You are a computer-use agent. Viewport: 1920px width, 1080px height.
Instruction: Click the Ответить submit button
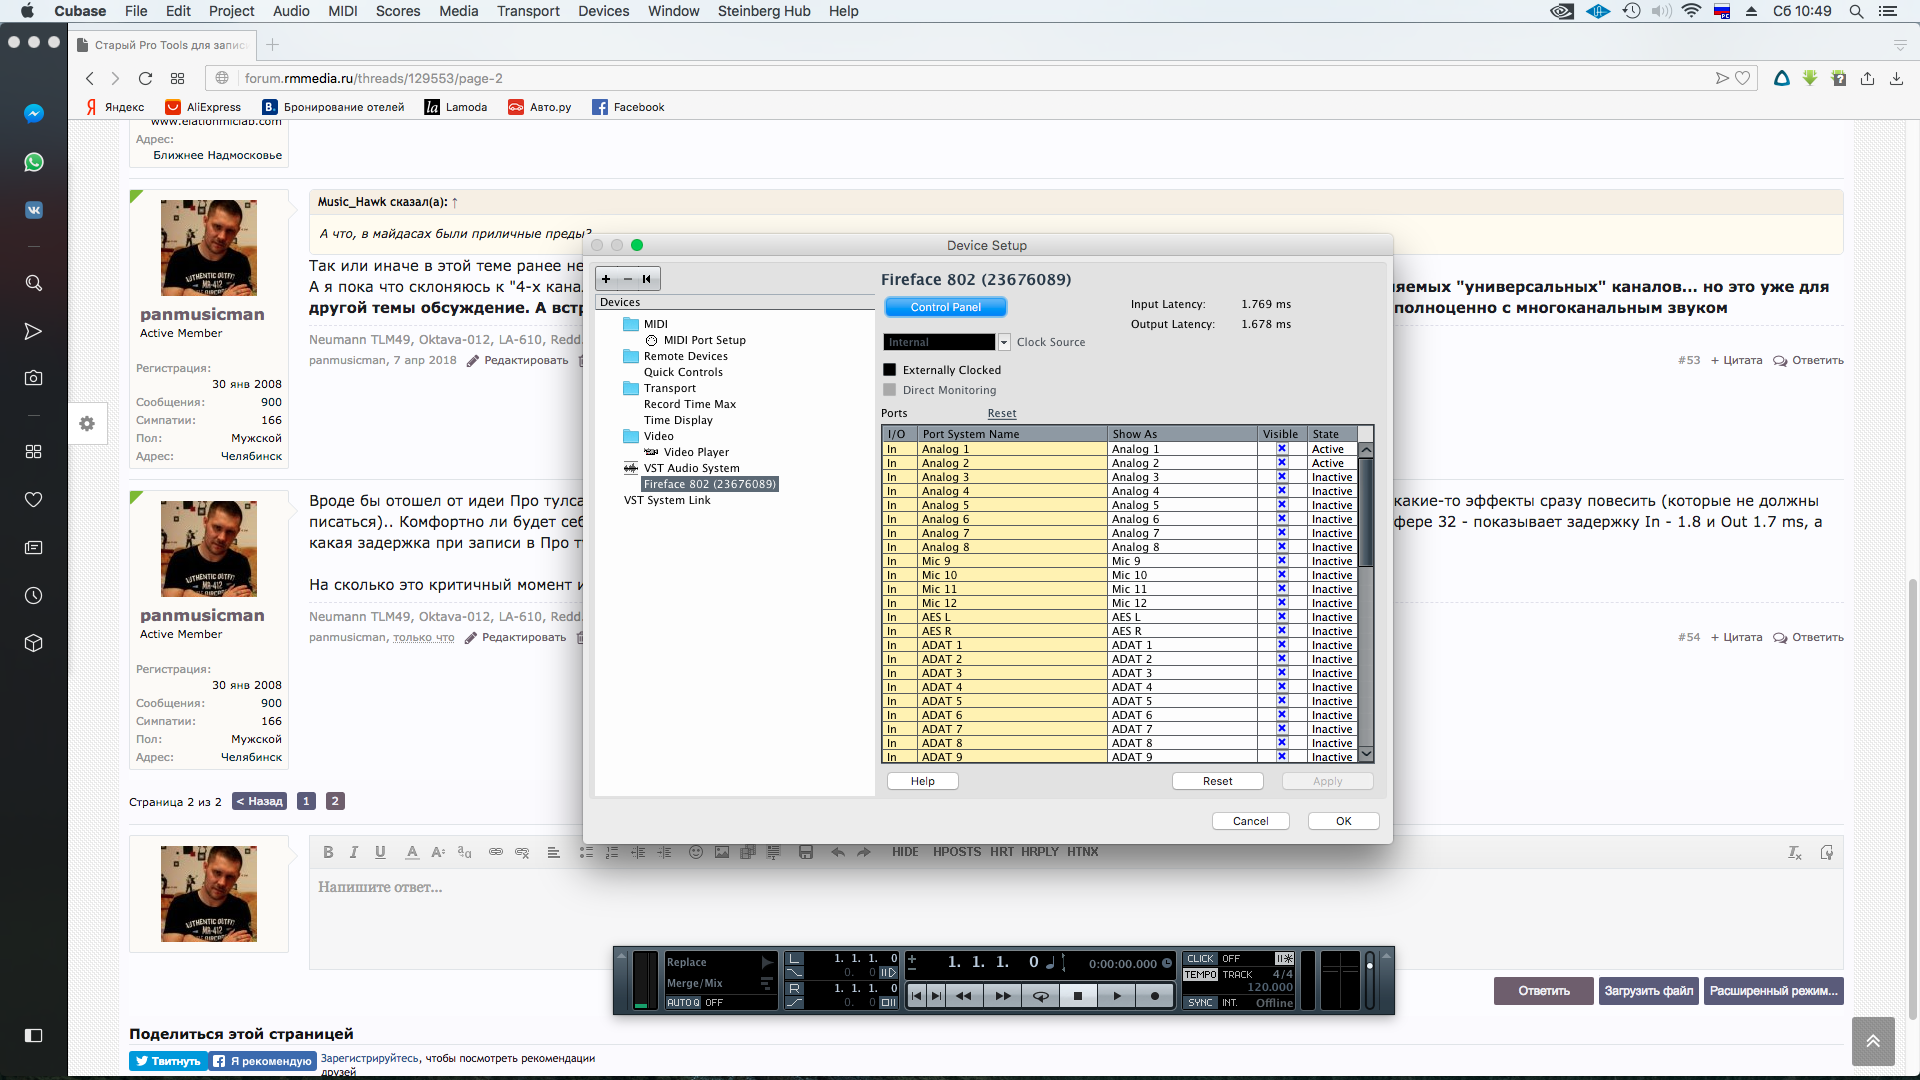[1543, 991]
